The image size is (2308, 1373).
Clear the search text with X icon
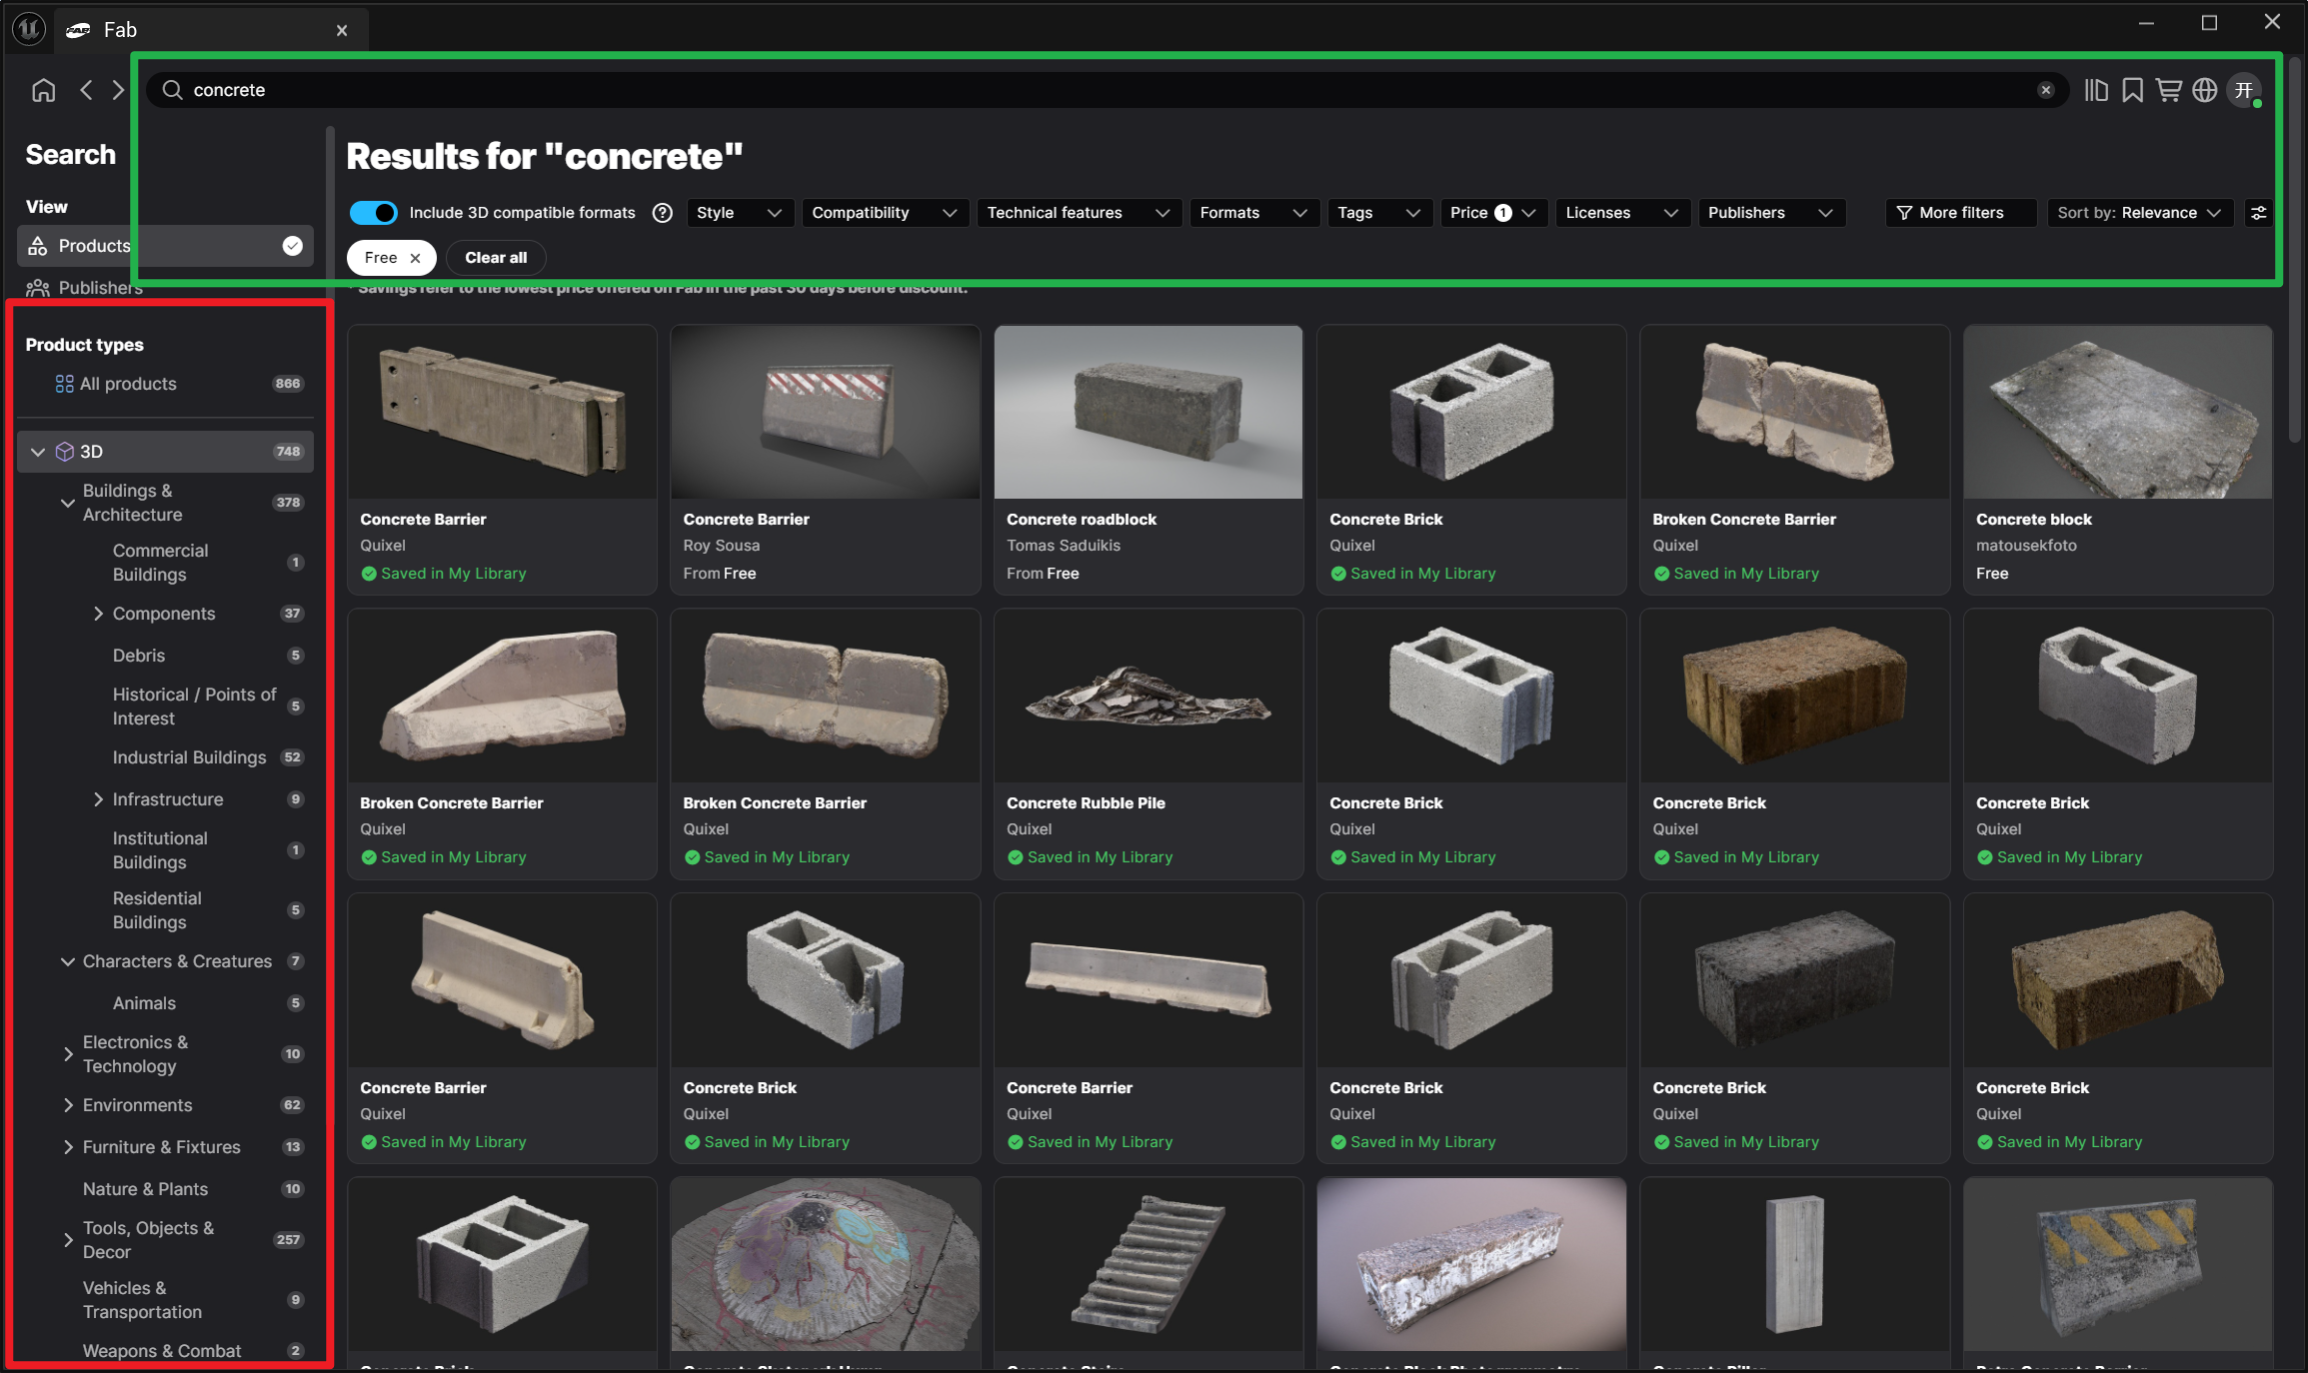pyautogui.click(x=2046, y=90)
